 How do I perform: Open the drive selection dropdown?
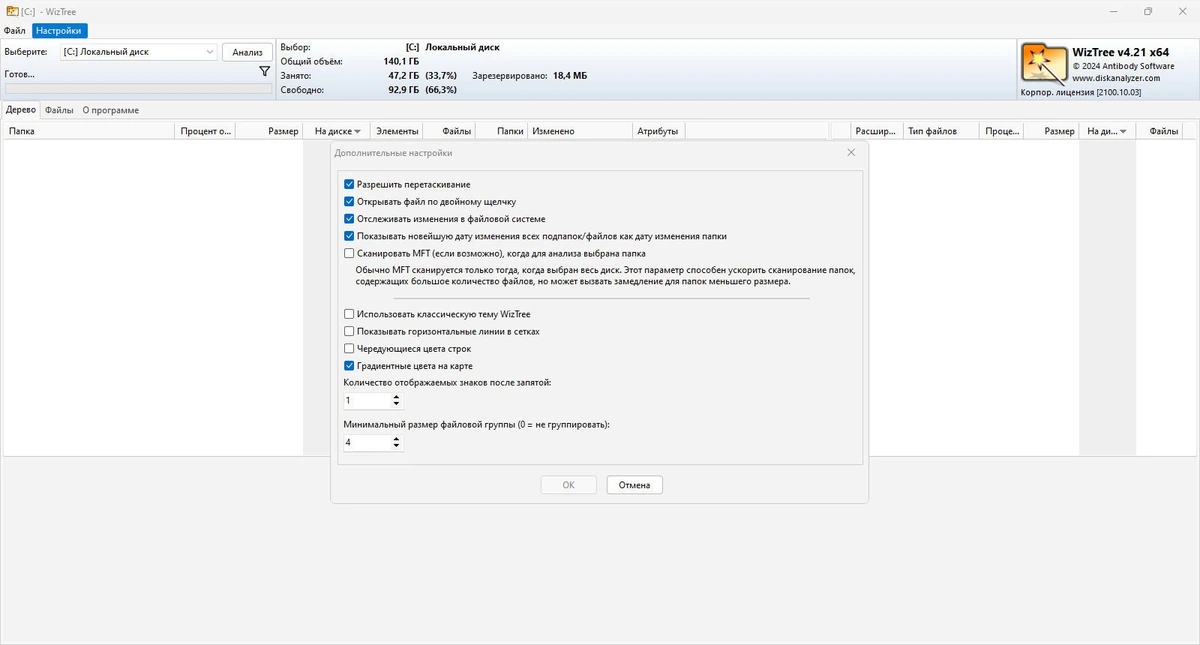[x=210, y=52]
